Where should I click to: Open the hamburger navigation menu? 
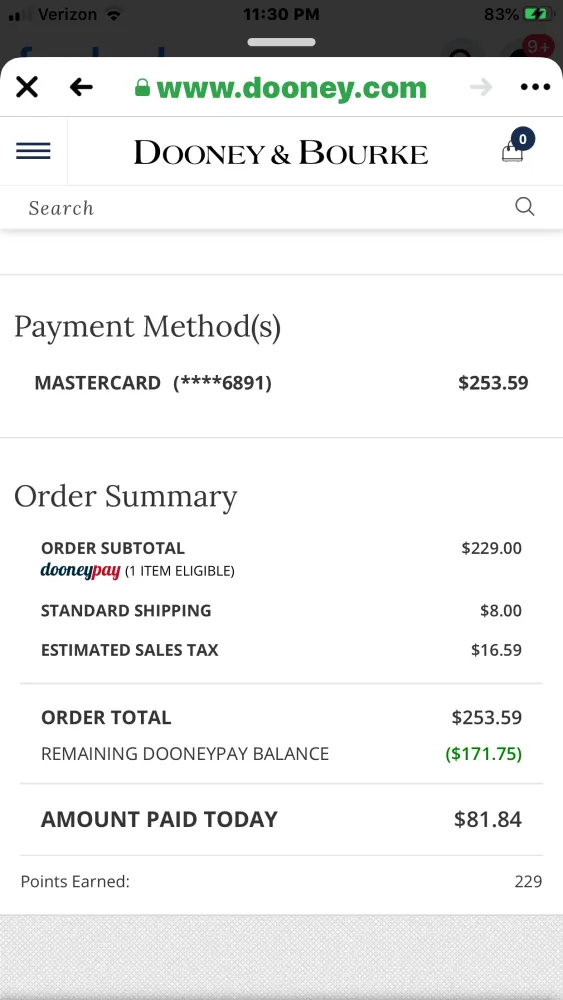(33, 151)
